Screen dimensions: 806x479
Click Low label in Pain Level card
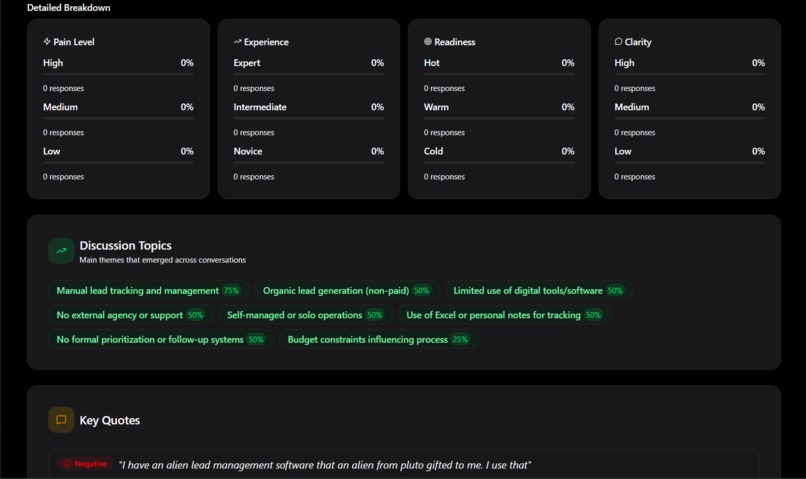[51, 151]
